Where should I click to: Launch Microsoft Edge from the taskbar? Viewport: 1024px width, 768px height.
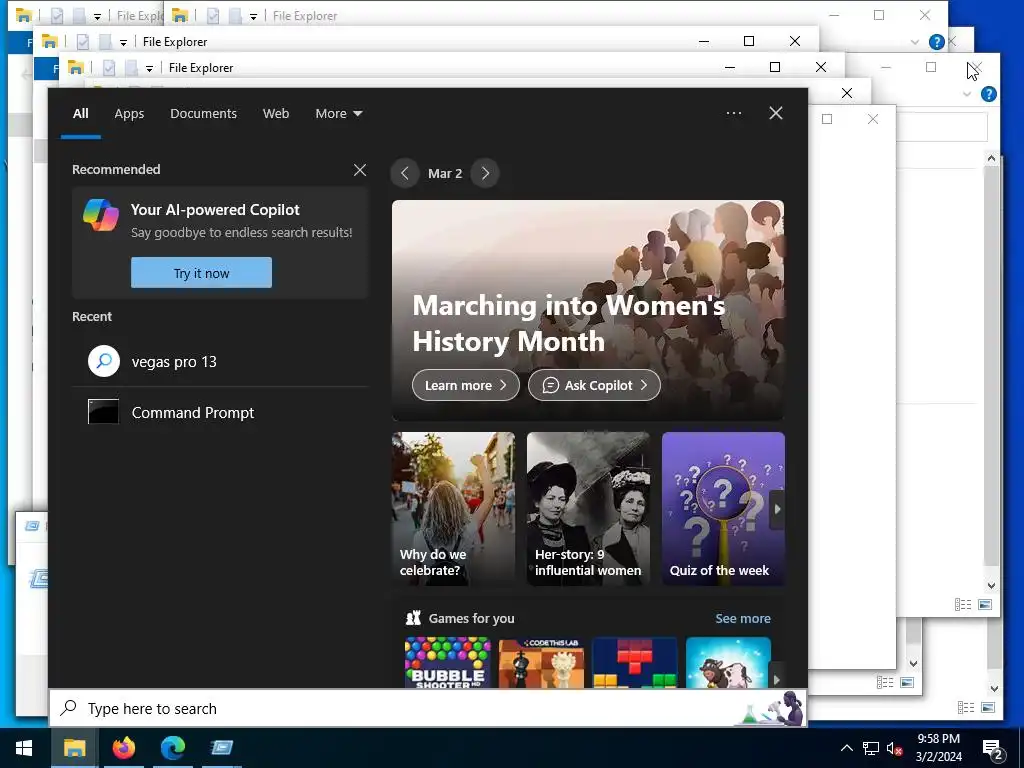[x=173, y=748]
